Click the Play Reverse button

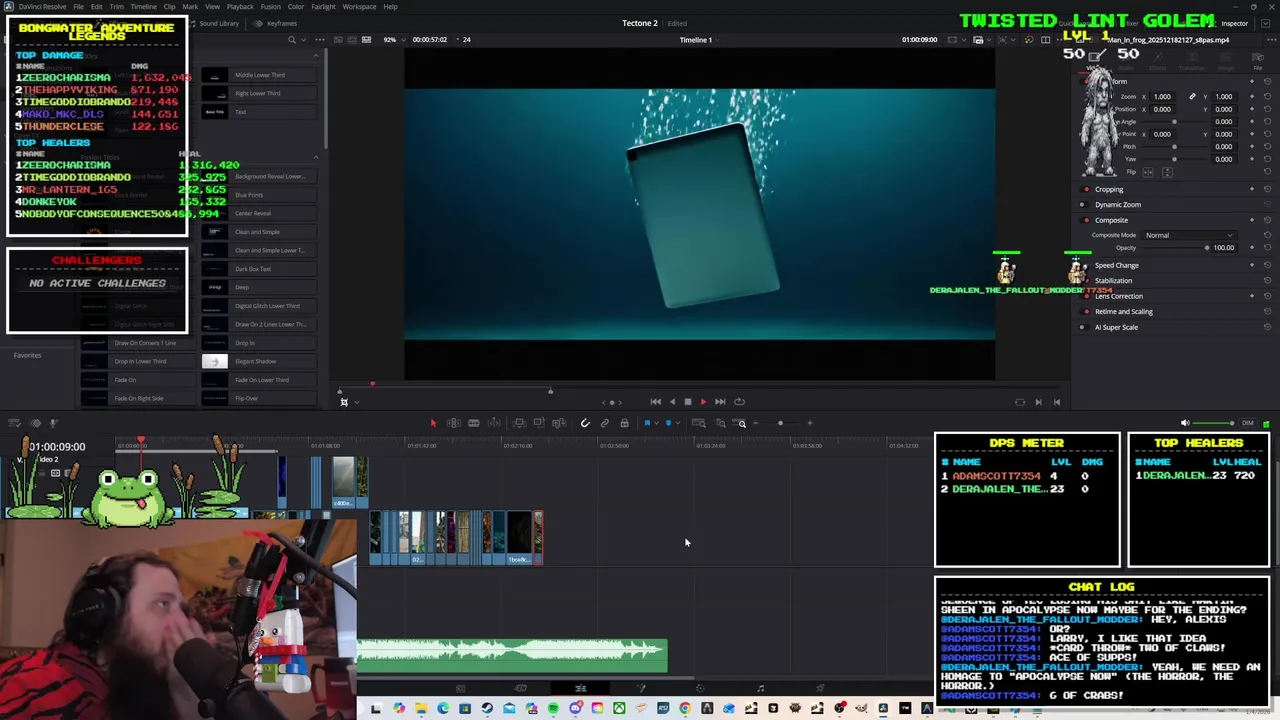pyautogui.click(x=672, y=402)
